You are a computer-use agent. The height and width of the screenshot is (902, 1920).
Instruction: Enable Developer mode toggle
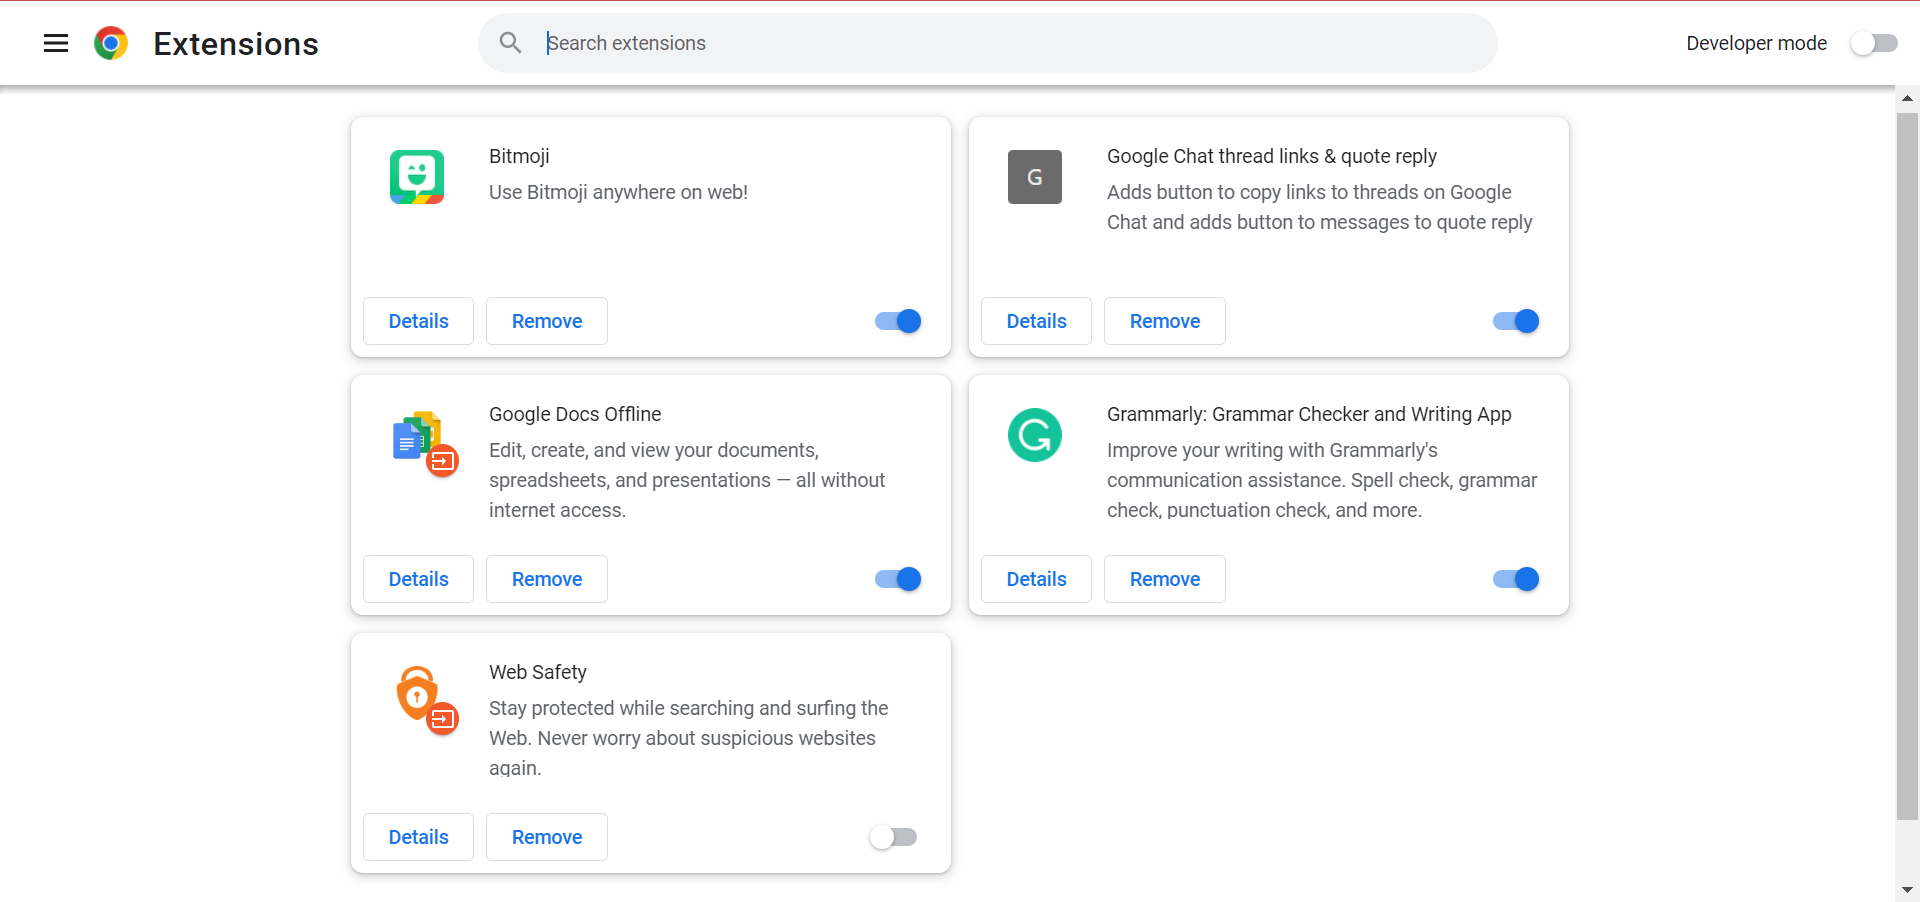tap(1873, 43)
